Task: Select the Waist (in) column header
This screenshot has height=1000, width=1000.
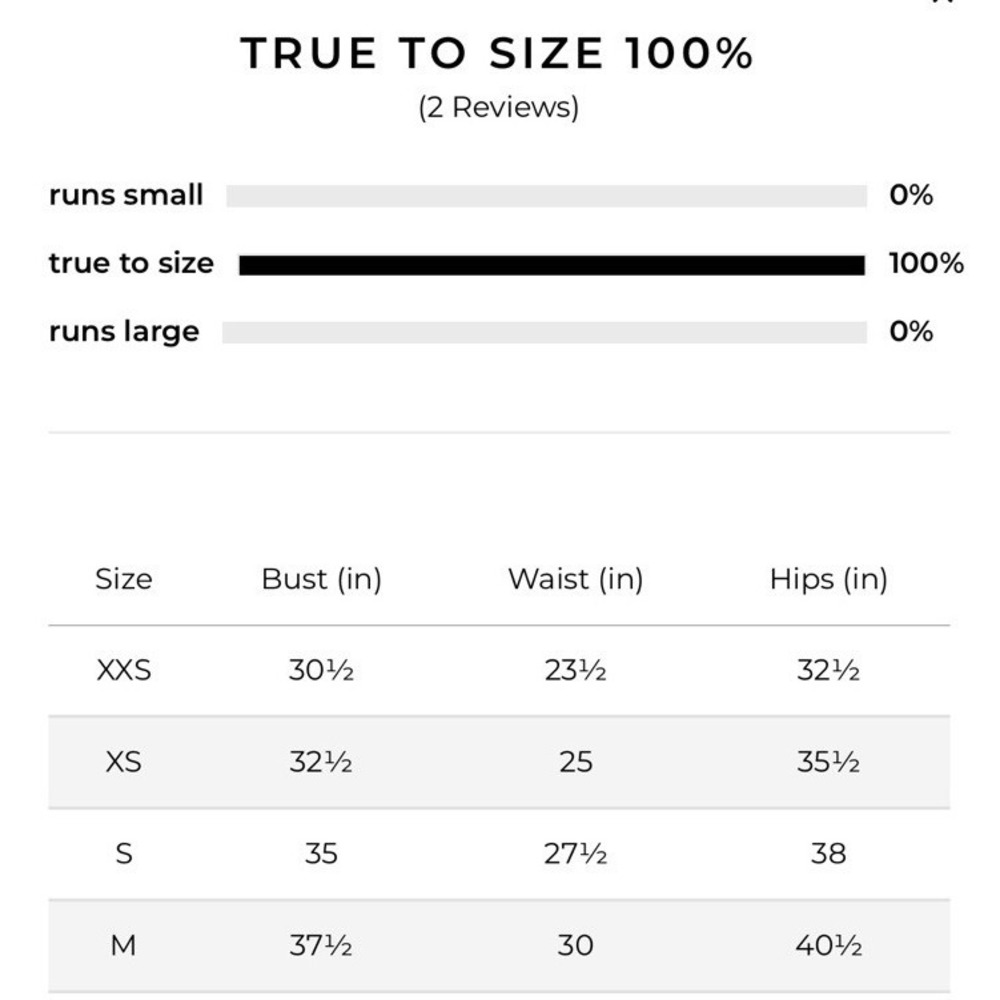Action: [x=575, y=579]
